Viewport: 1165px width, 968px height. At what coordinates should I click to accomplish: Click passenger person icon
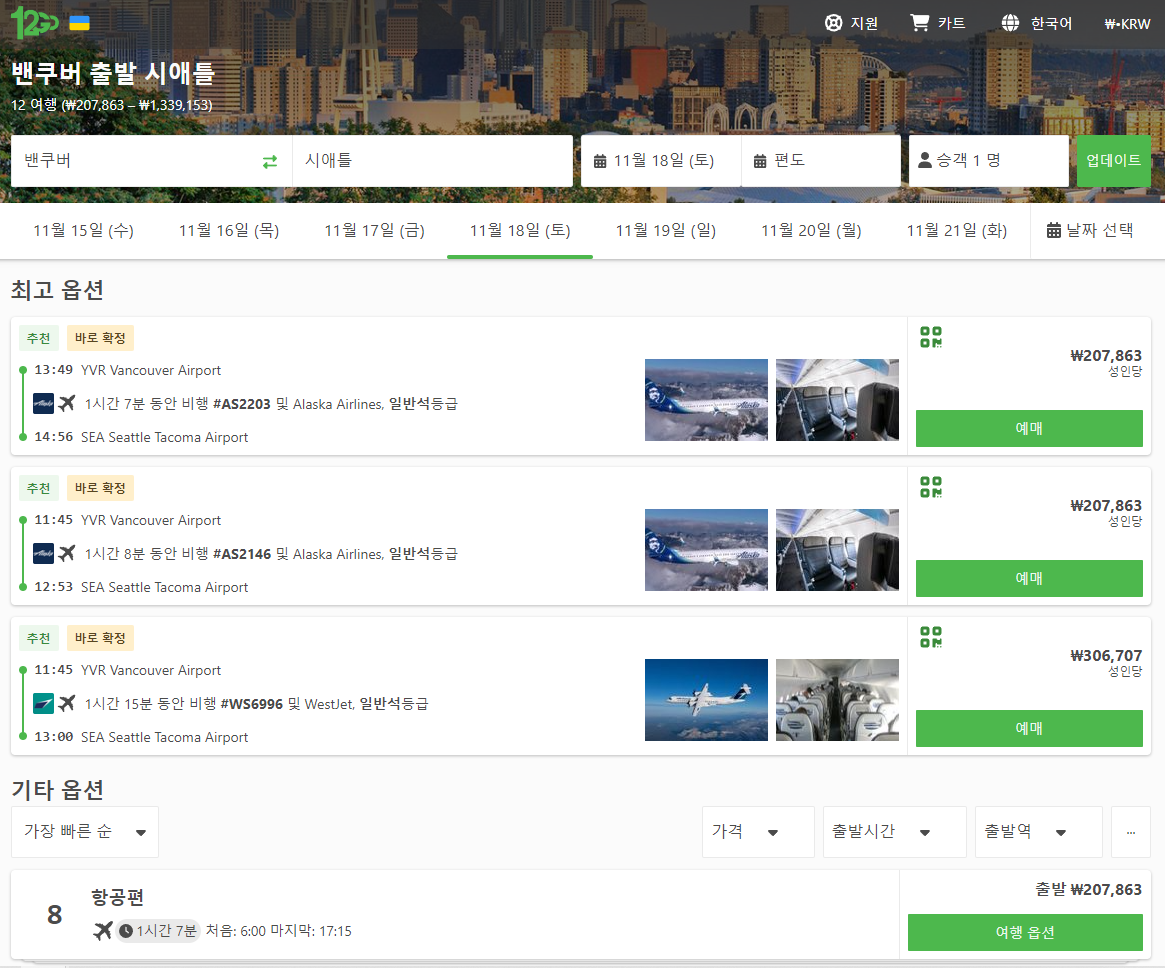(x=925, y=160)
